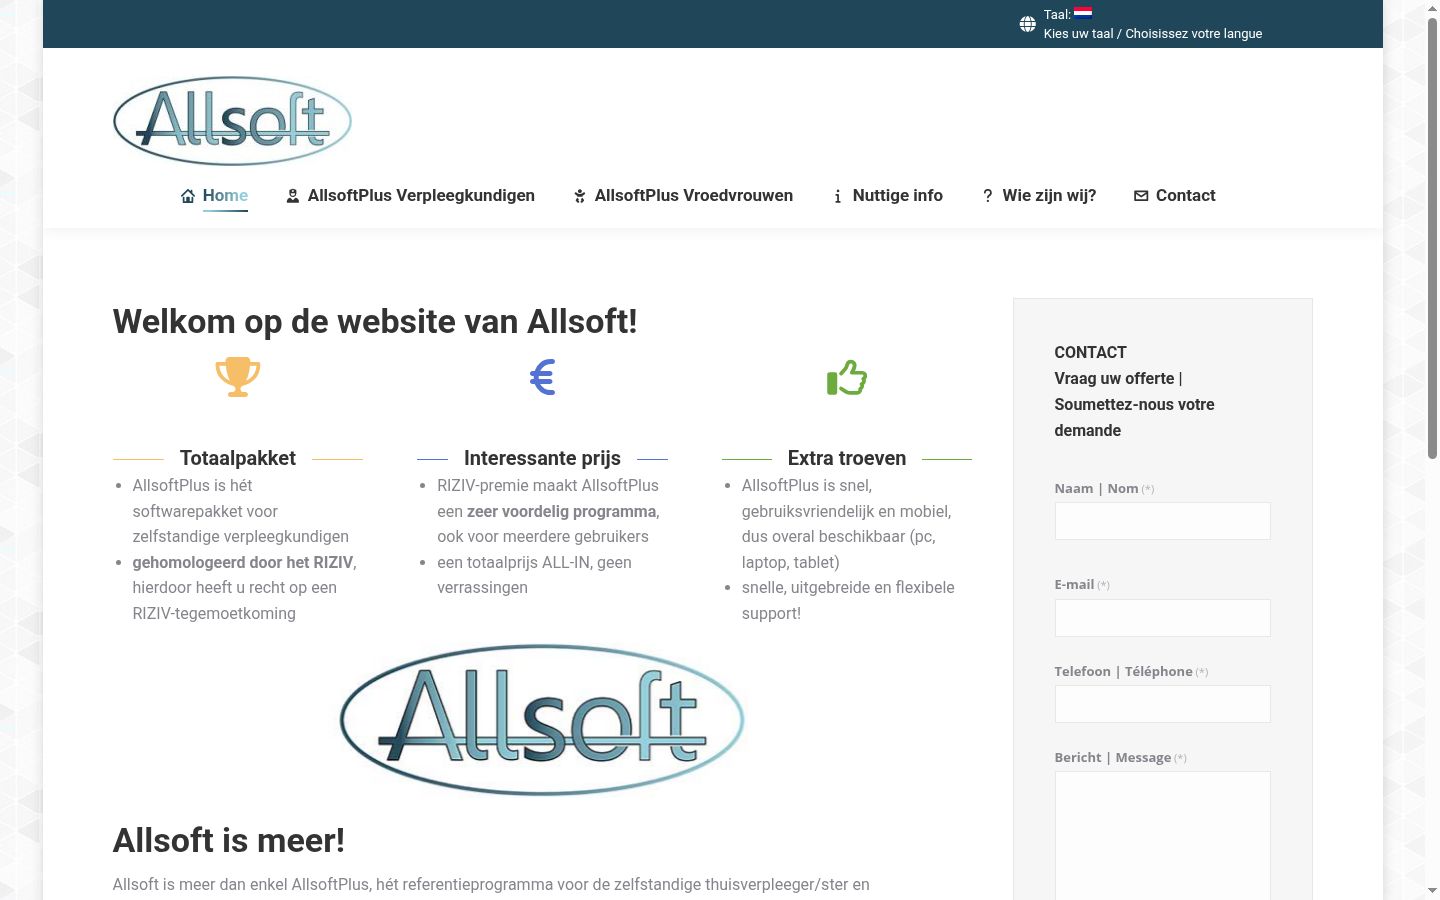Click the 'Allsoft is meer!' heading
The height and width of the screenshot is (900, 1440).
pyautogui.click(x=229, y=840)
